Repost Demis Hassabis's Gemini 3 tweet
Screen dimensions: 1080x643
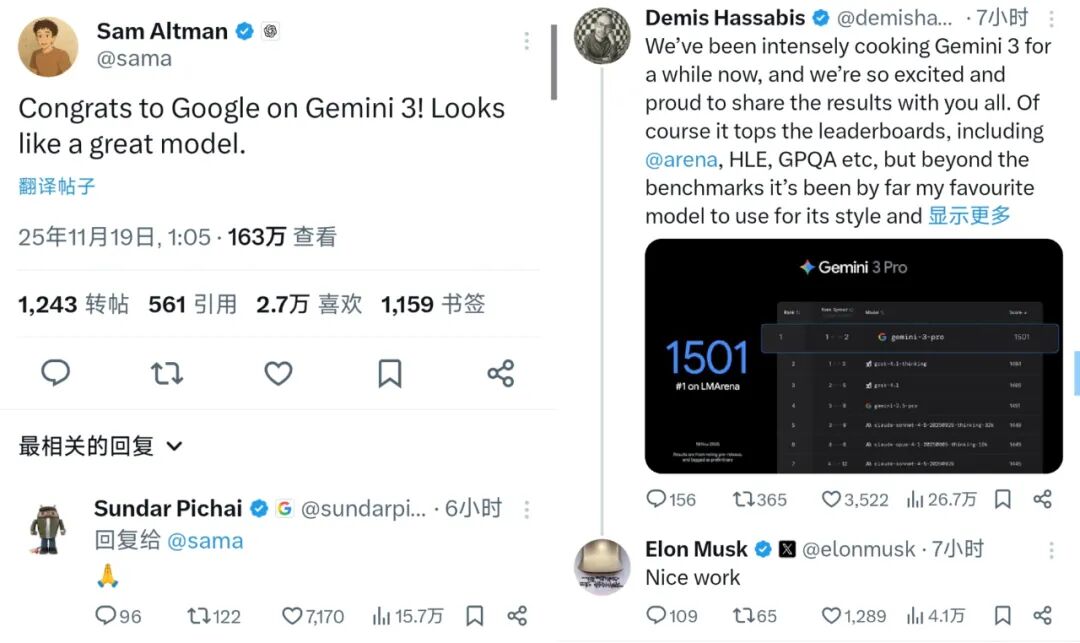tap(759, 499)
